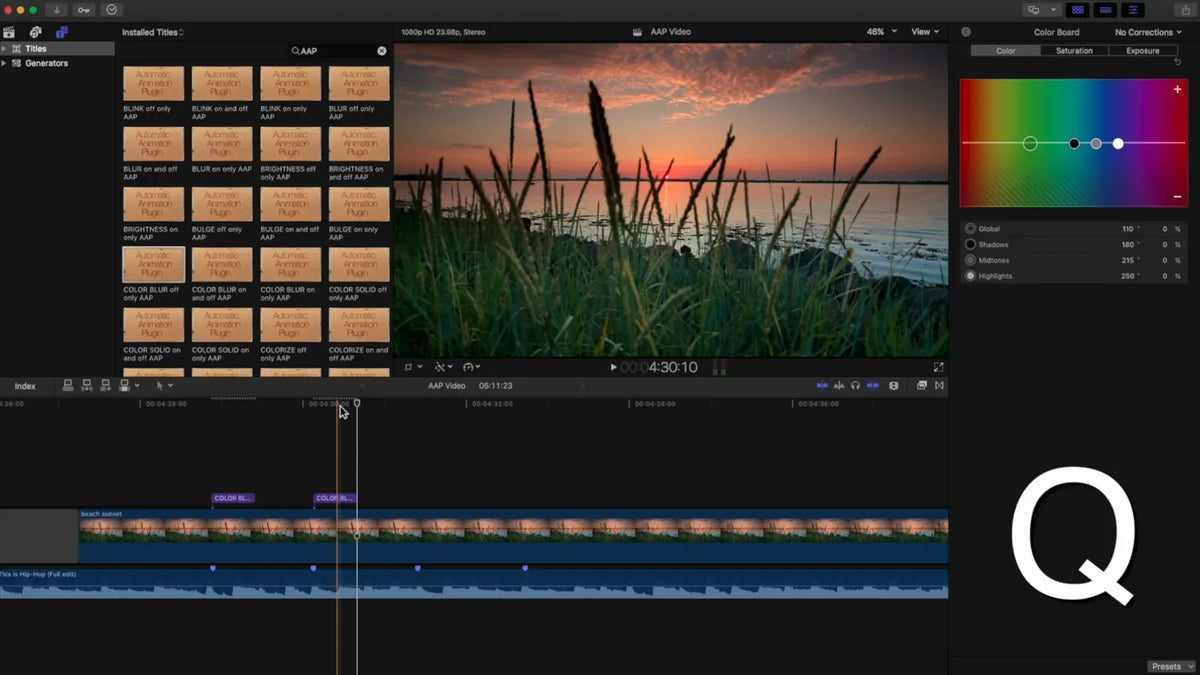Open the edit mode dropdown arrow next to Overwrite
The width and height of the screenshot is (1200, 675).
point(137,386)
